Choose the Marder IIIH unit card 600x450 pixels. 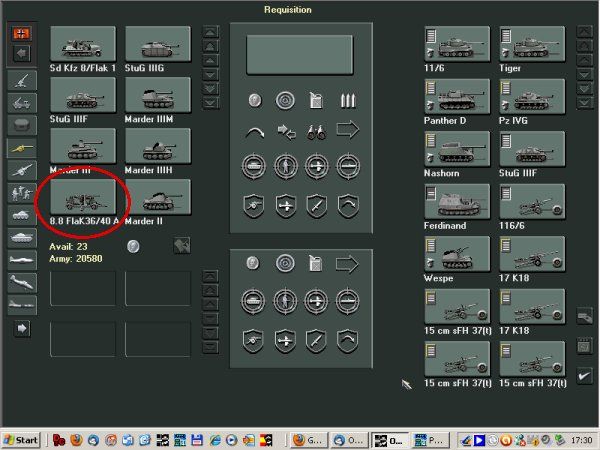click(x=158, y=146)
